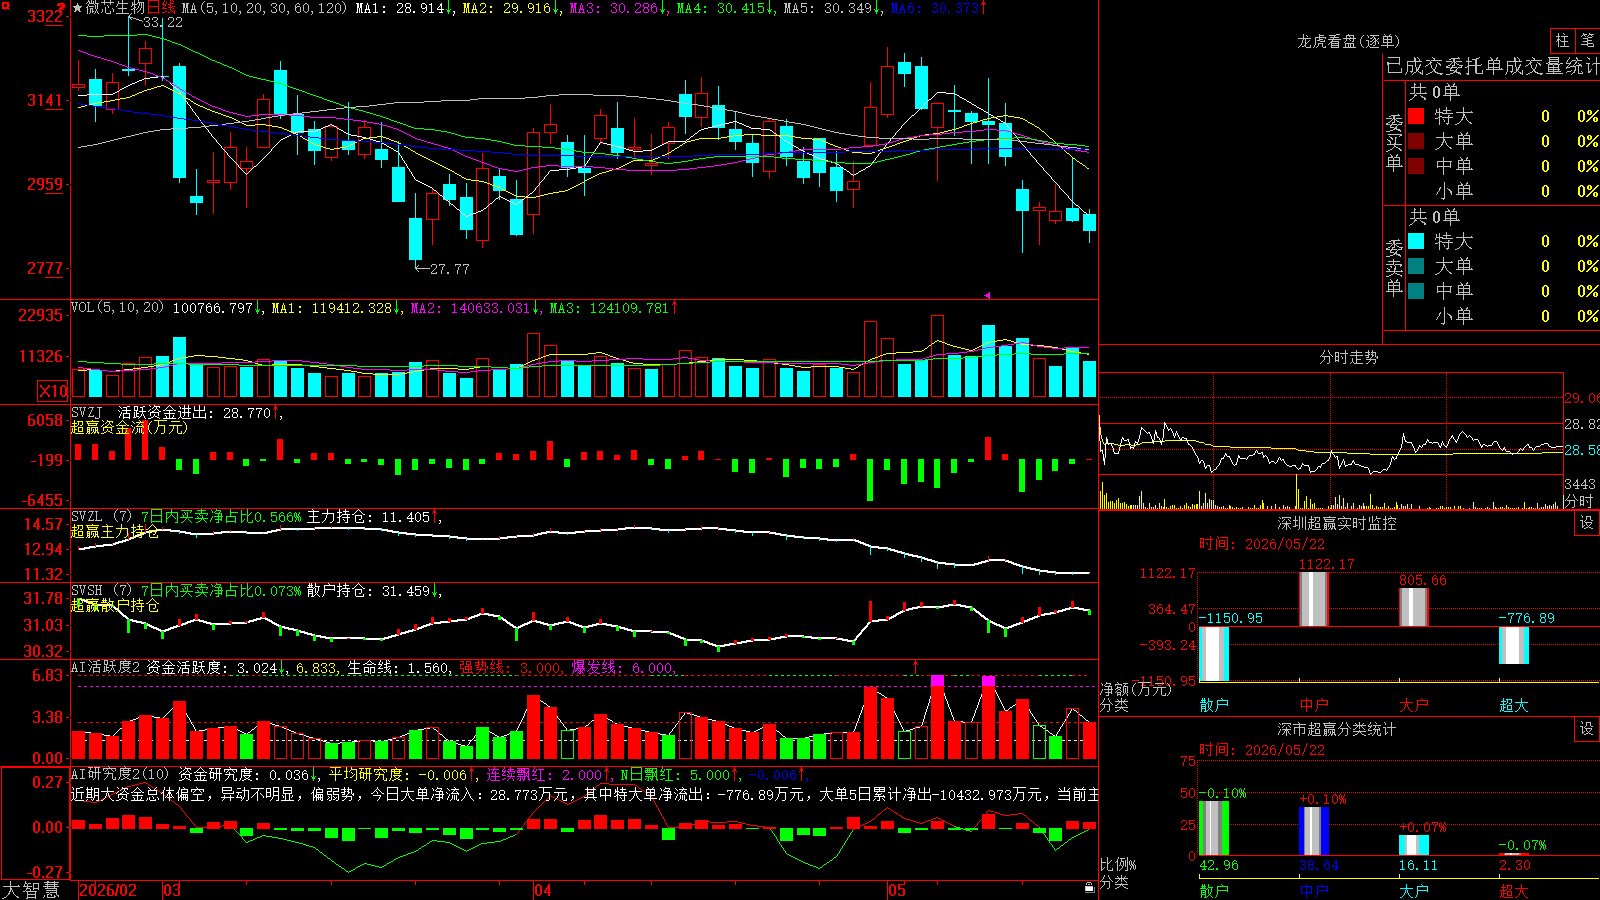Click the 主力持仓: 11.405 value
Image resolution: width=1600 pixels, height=900 pixels.
click(x=372, y=517)
